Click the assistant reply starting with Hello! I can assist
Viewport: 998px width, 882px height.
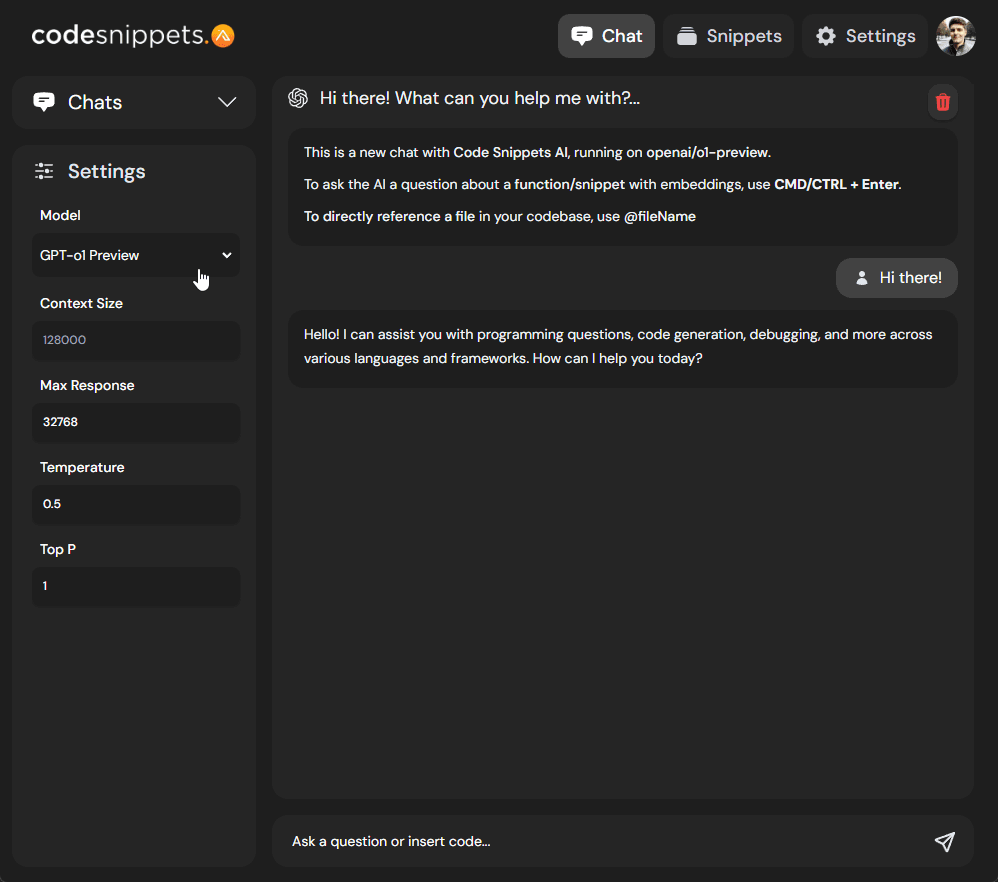(622, 347)
